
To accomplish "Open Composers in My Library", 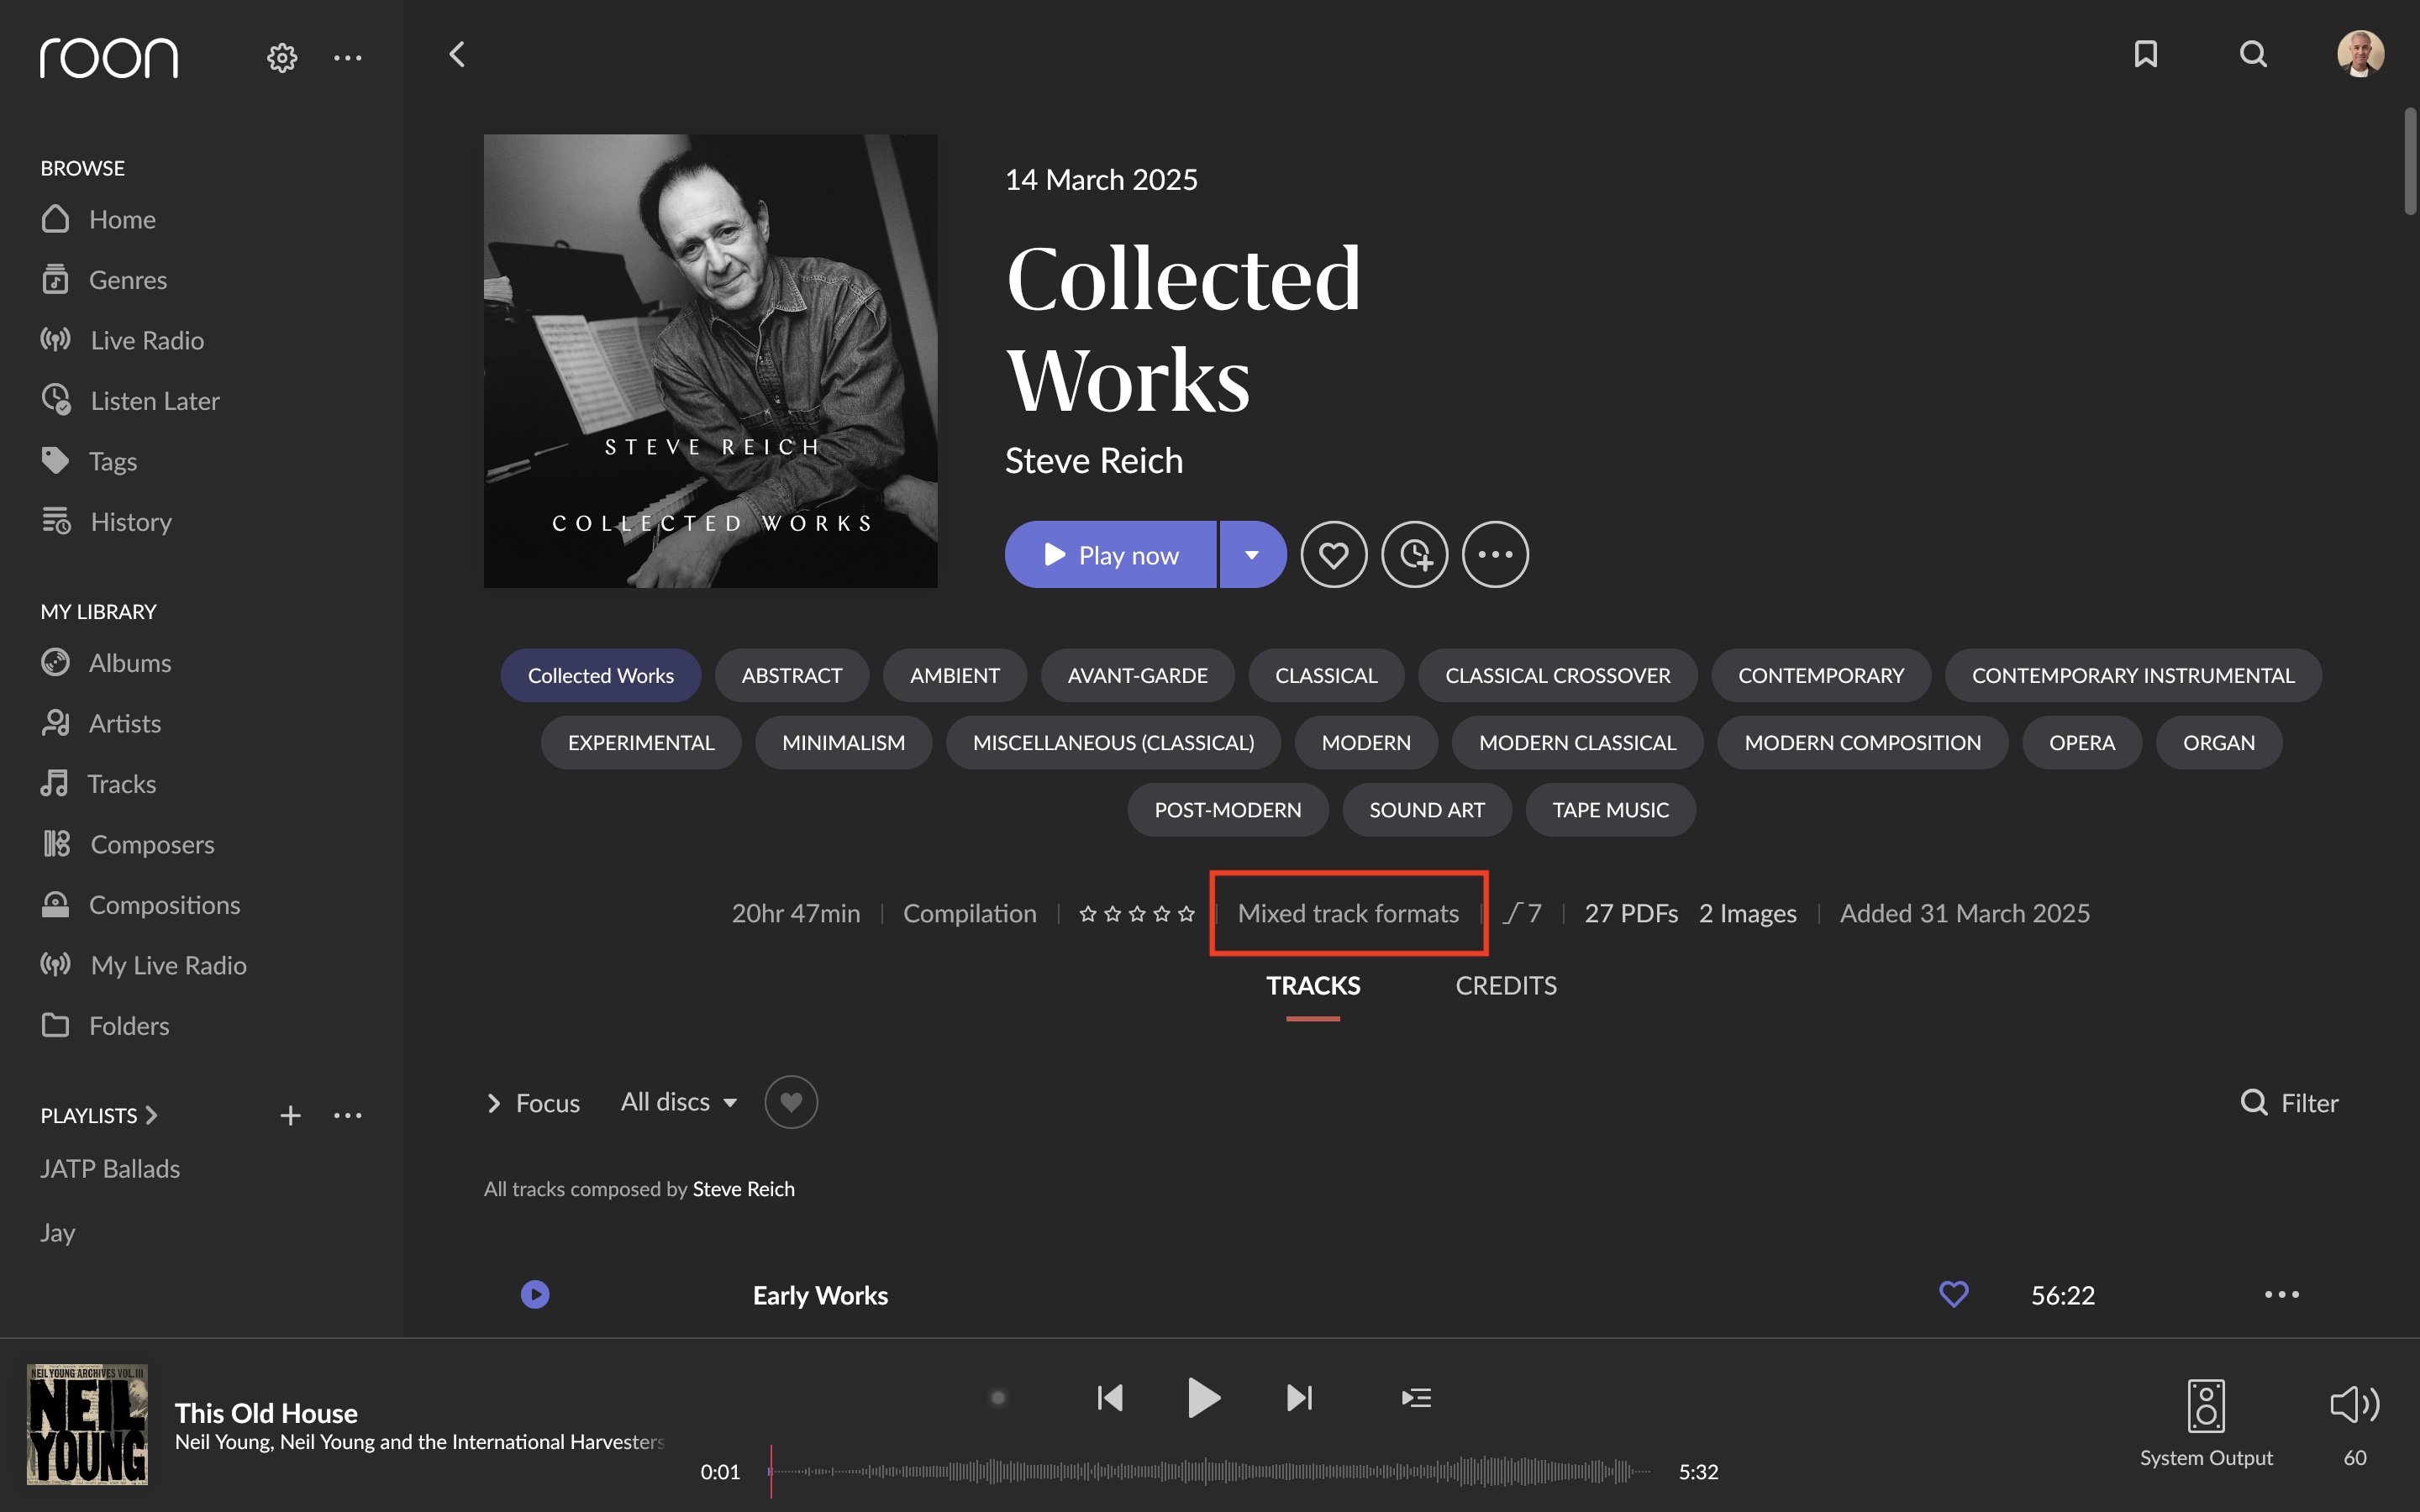I will point(128,844).
